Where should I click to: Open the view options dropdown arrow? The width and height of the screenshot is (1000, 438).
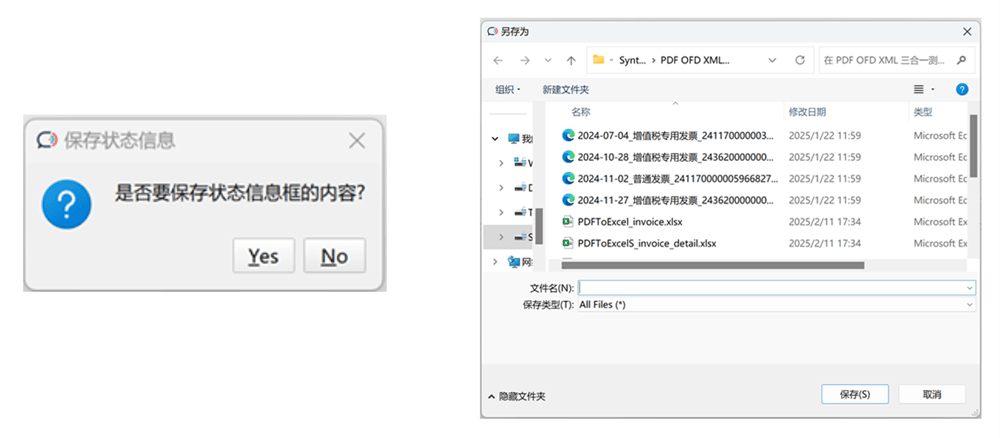coord(933,90)
